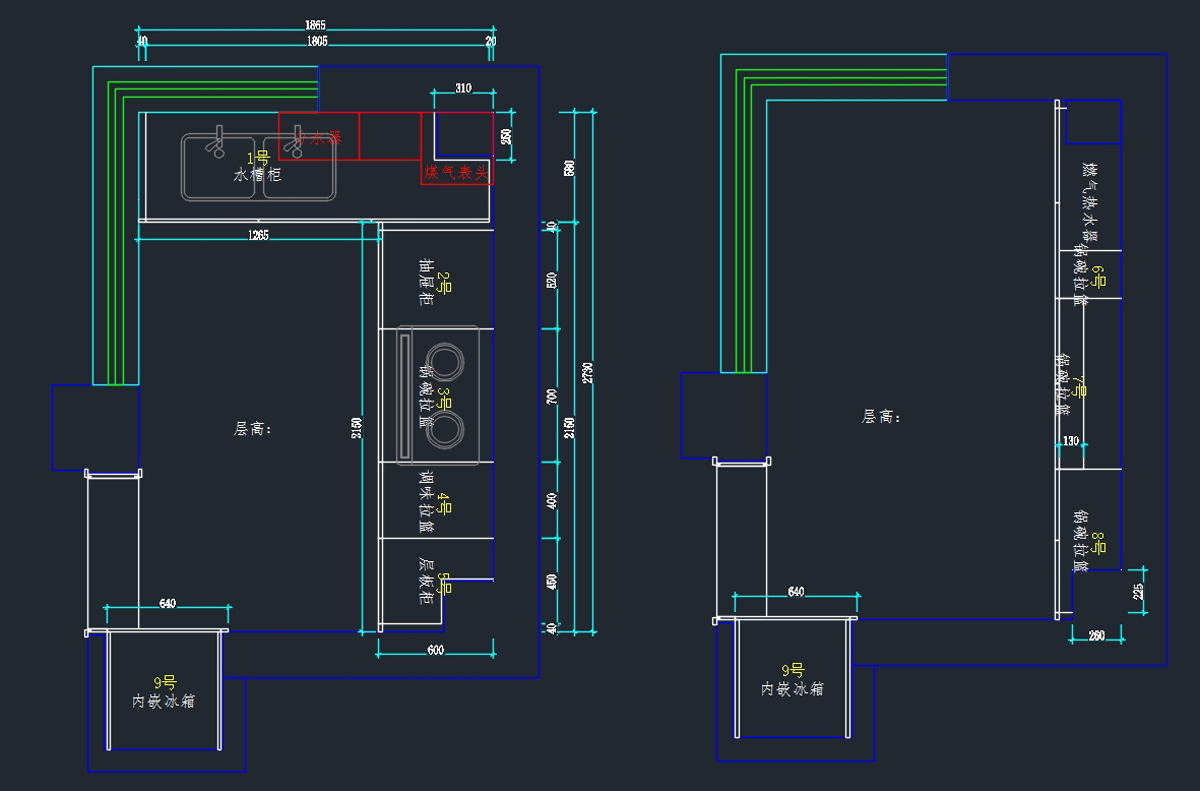Select the upper burner of the cooktop
Image resolution: width=1200 pixels, height=791 pixels.
[x=443, y=358]
